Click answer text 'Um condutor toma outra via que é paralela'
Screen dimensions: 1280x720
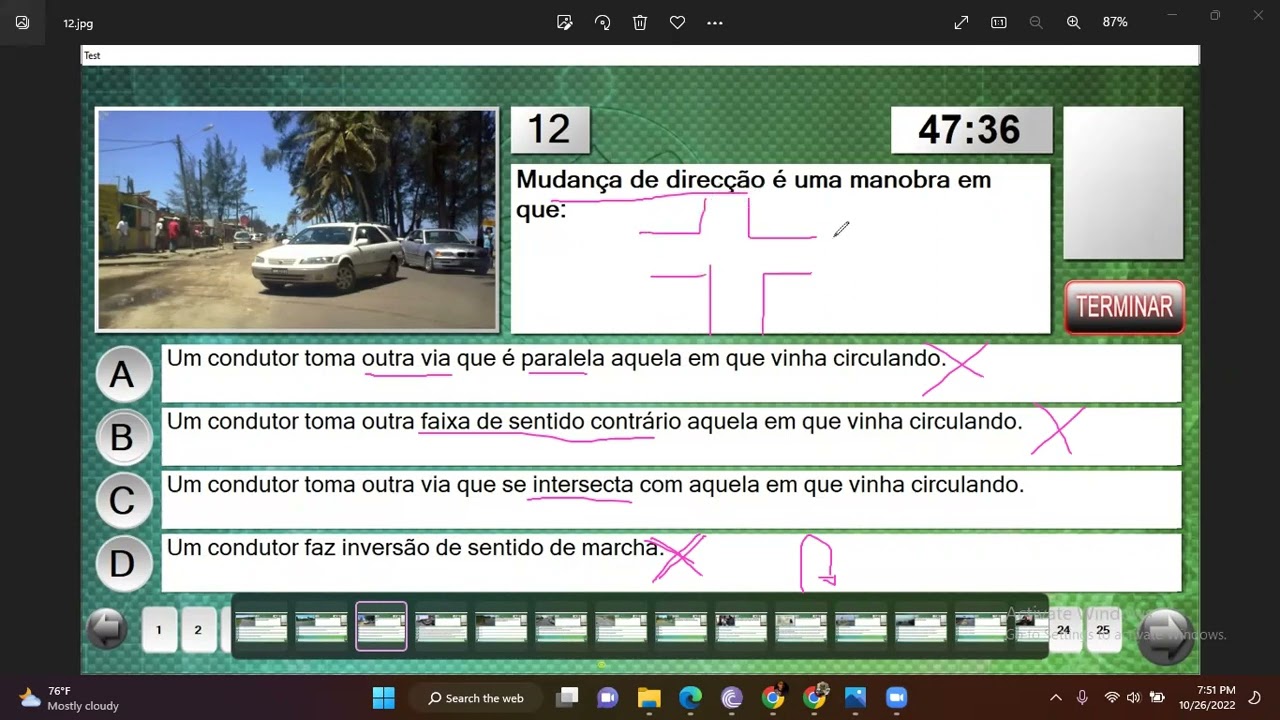click(x=386, y=358)
